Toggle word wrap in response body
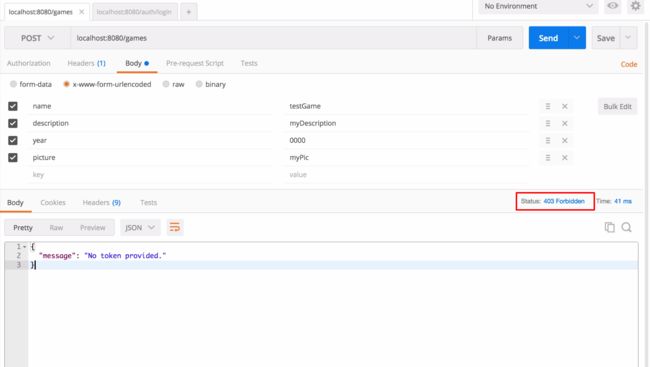The width and height of the screenshot is (650, 367). [x=175, y=227]
